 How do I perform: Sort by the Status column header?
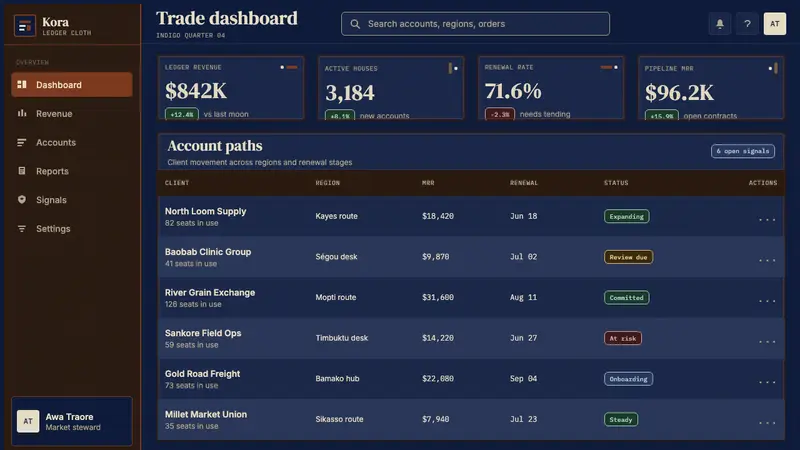(616, 183)
